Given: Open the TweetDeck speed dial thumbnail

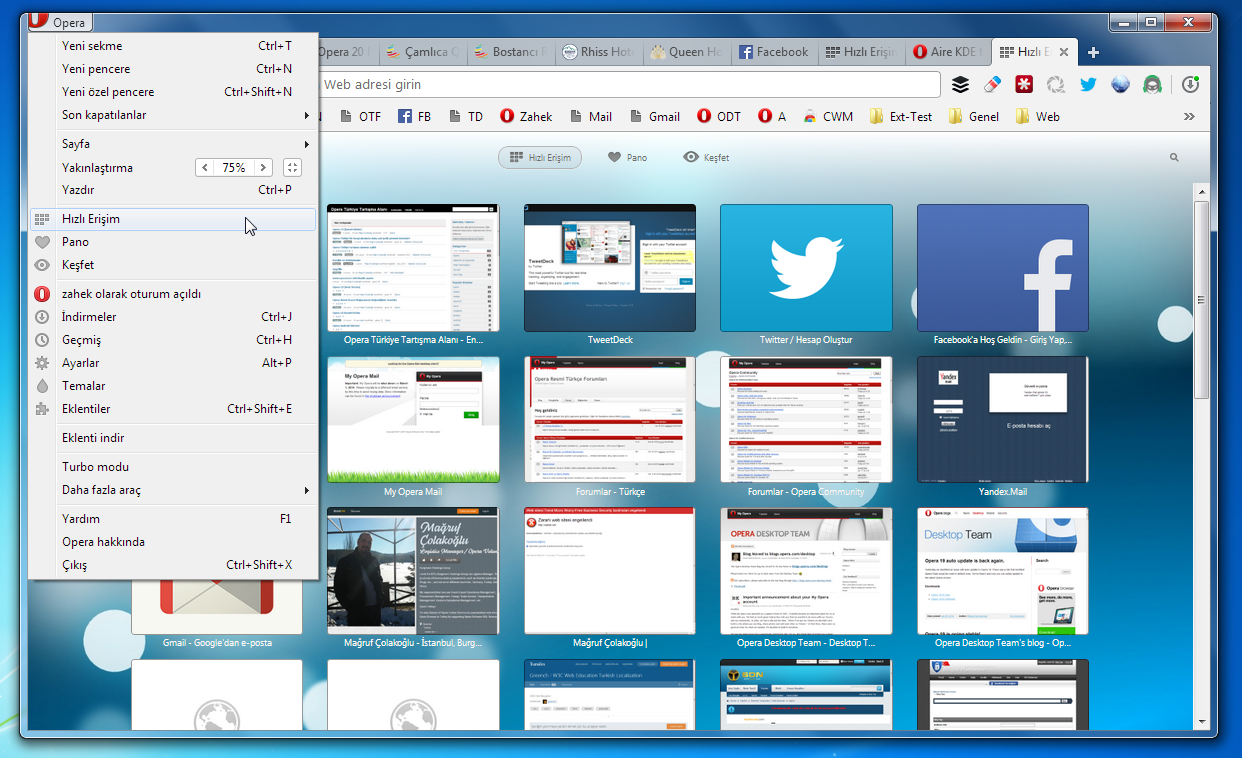Looking at the screenshot, I should [610, 268].
